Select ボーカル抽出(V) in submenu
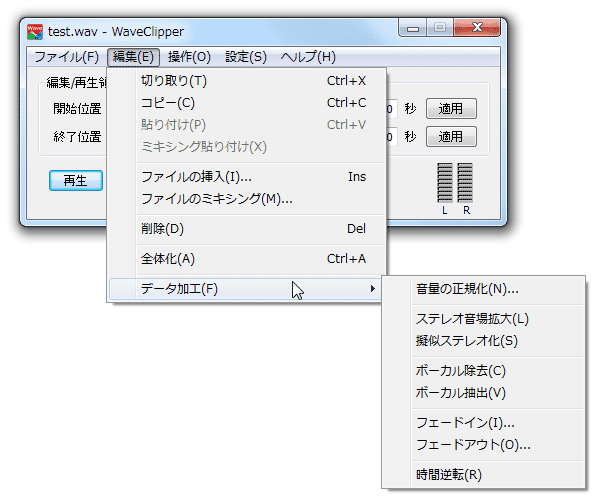The height and width of the screenshot is (500, 598). click(x=484, y=393)
